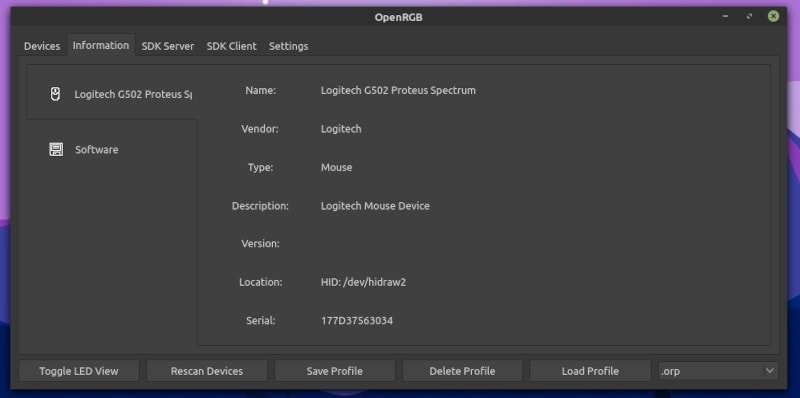Open the SDK Client tab

232,46
